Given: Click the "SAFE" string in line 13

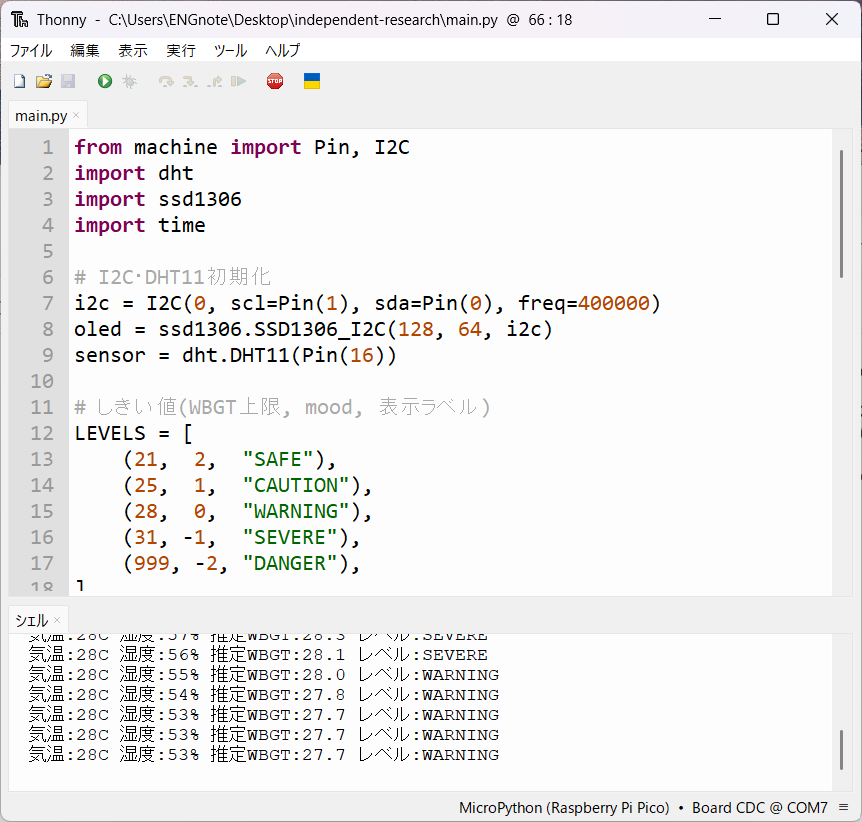Looking at the screenshot, I should coord(278,459).
